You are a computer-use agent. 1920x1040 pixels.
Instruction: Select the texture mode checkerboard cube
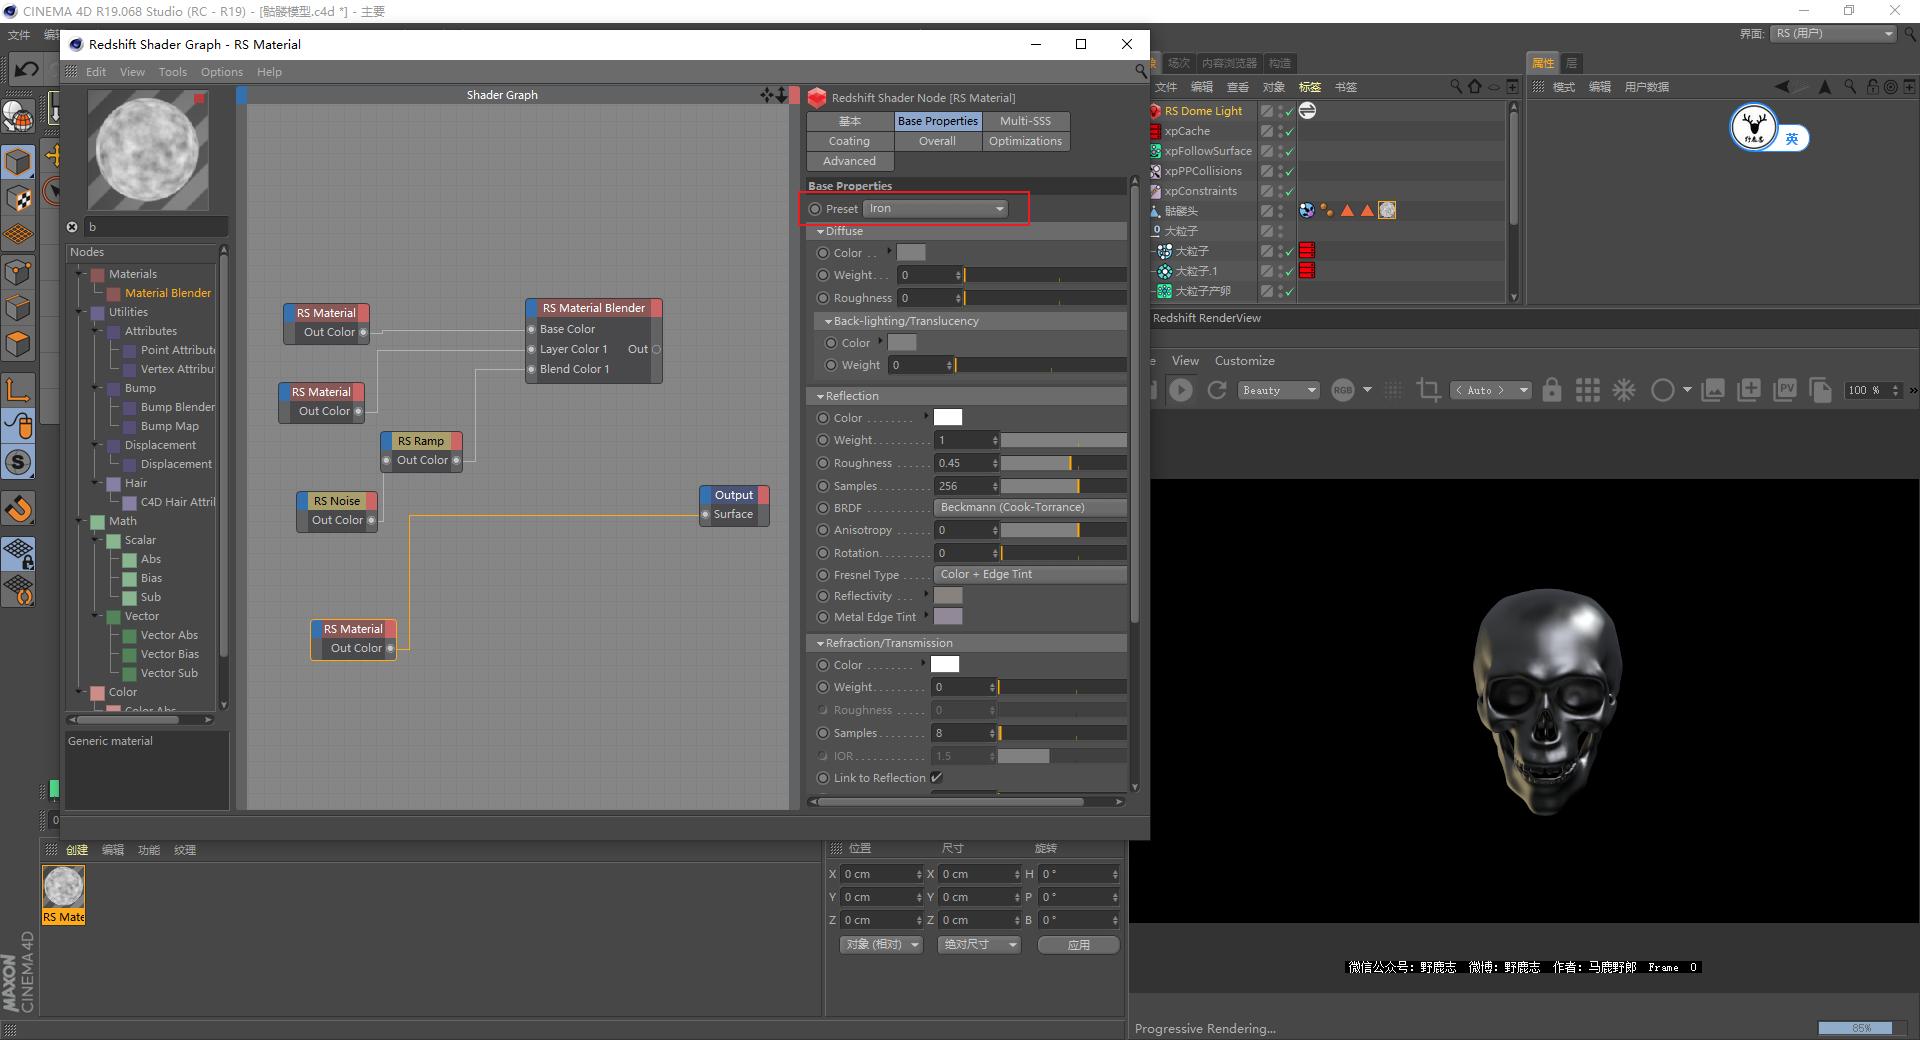pyautogui.click(x=19, y=199)
